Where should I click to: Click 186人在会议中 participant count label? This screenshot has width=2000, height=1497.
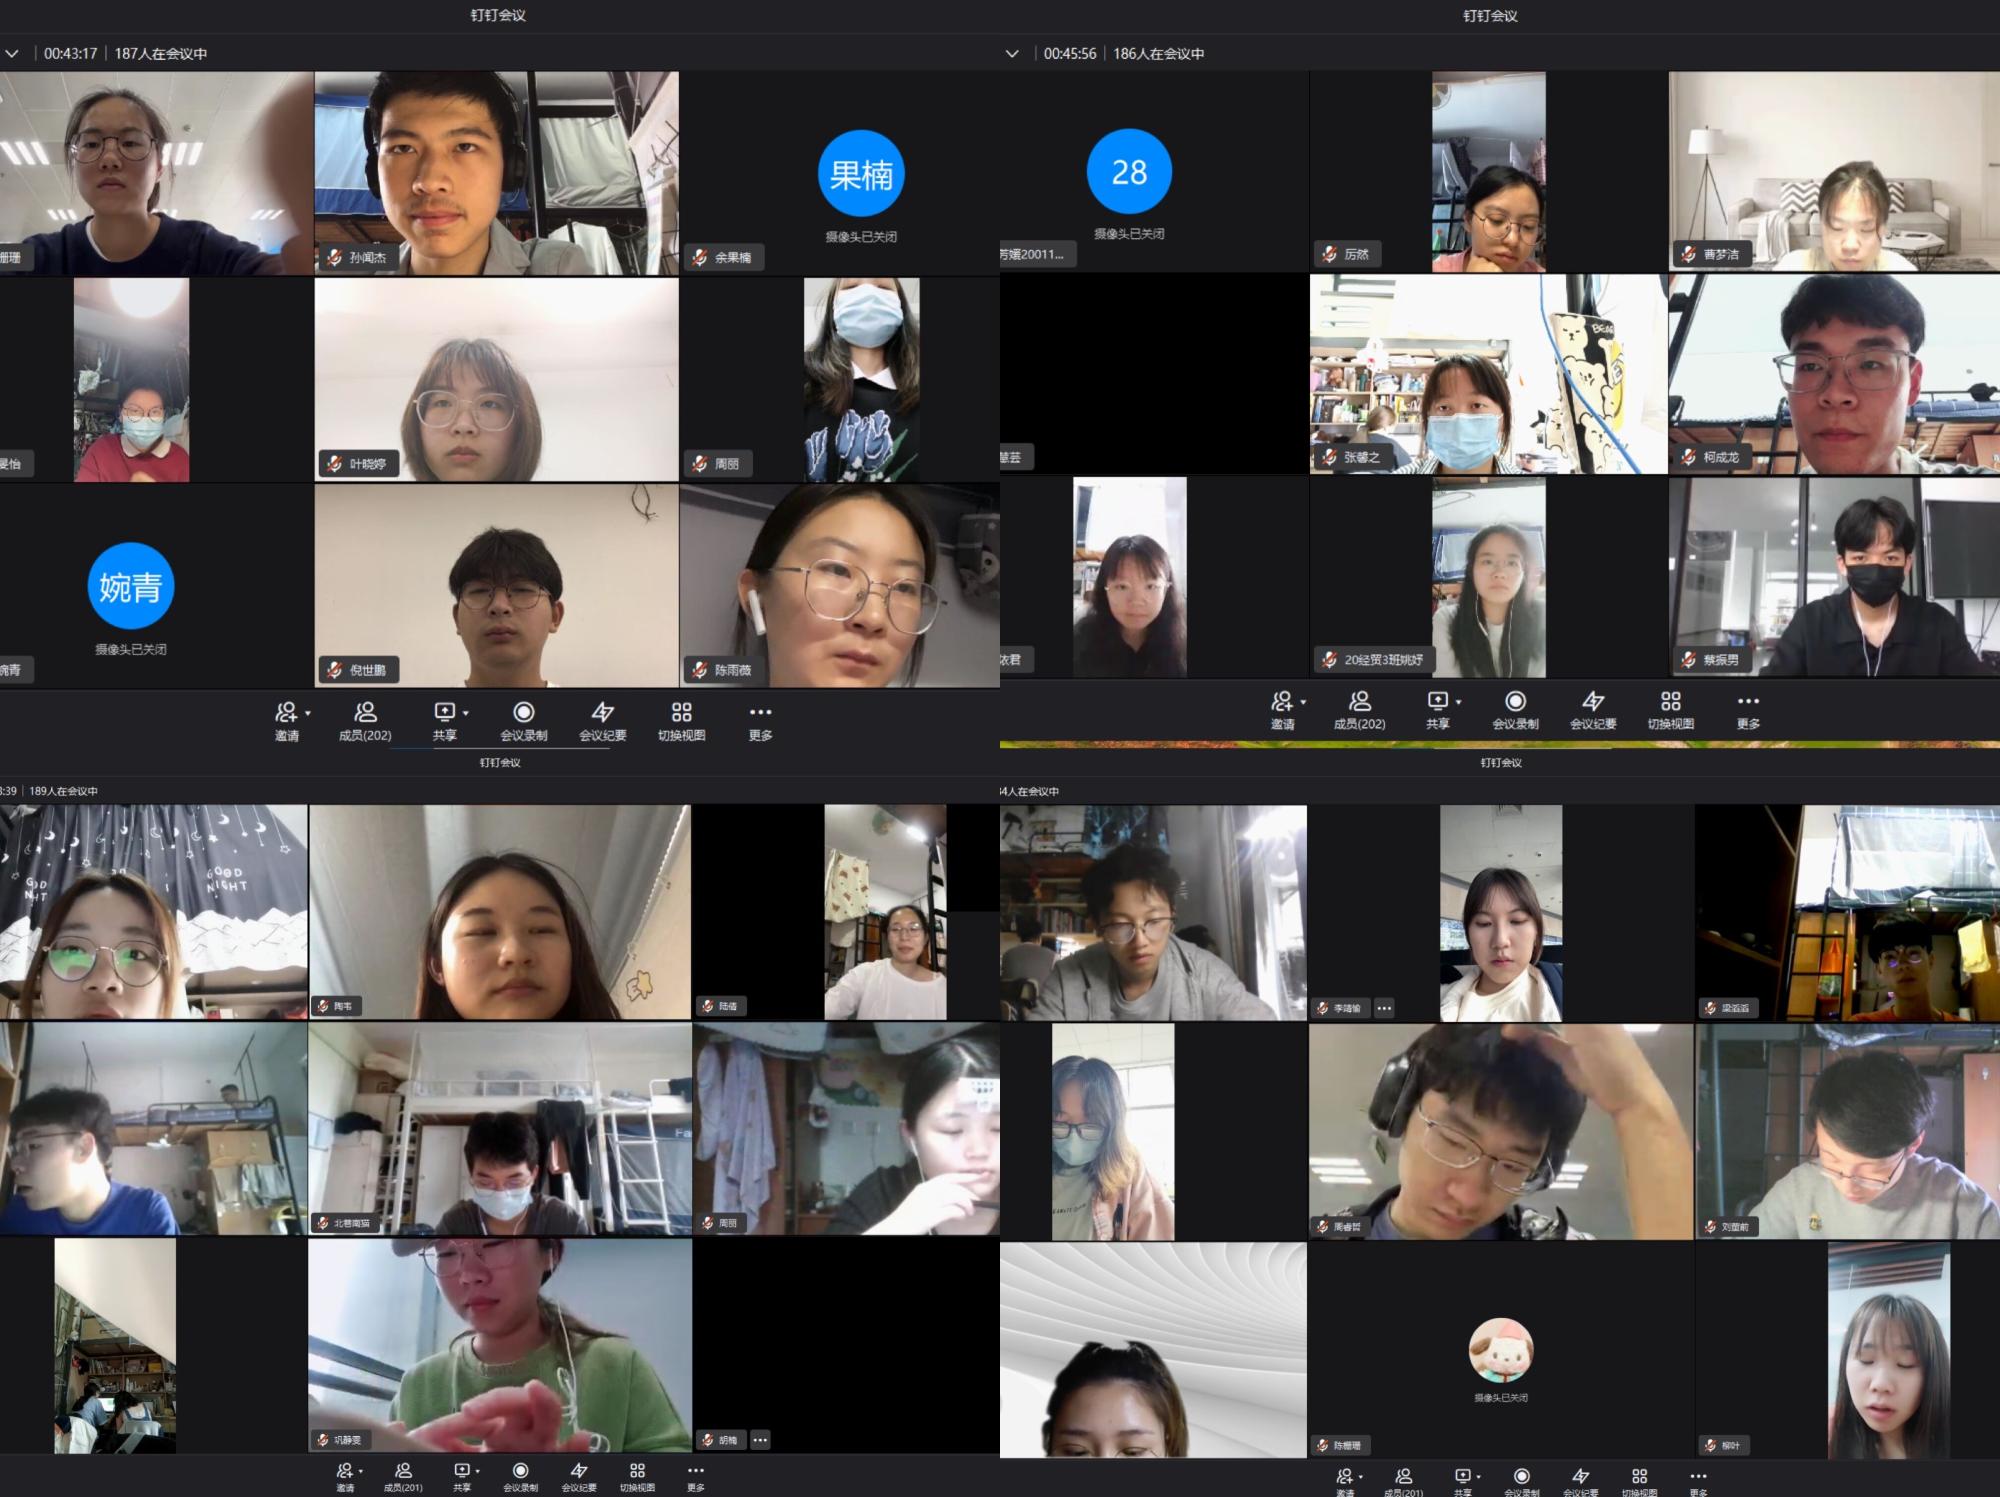[1158, 53]
